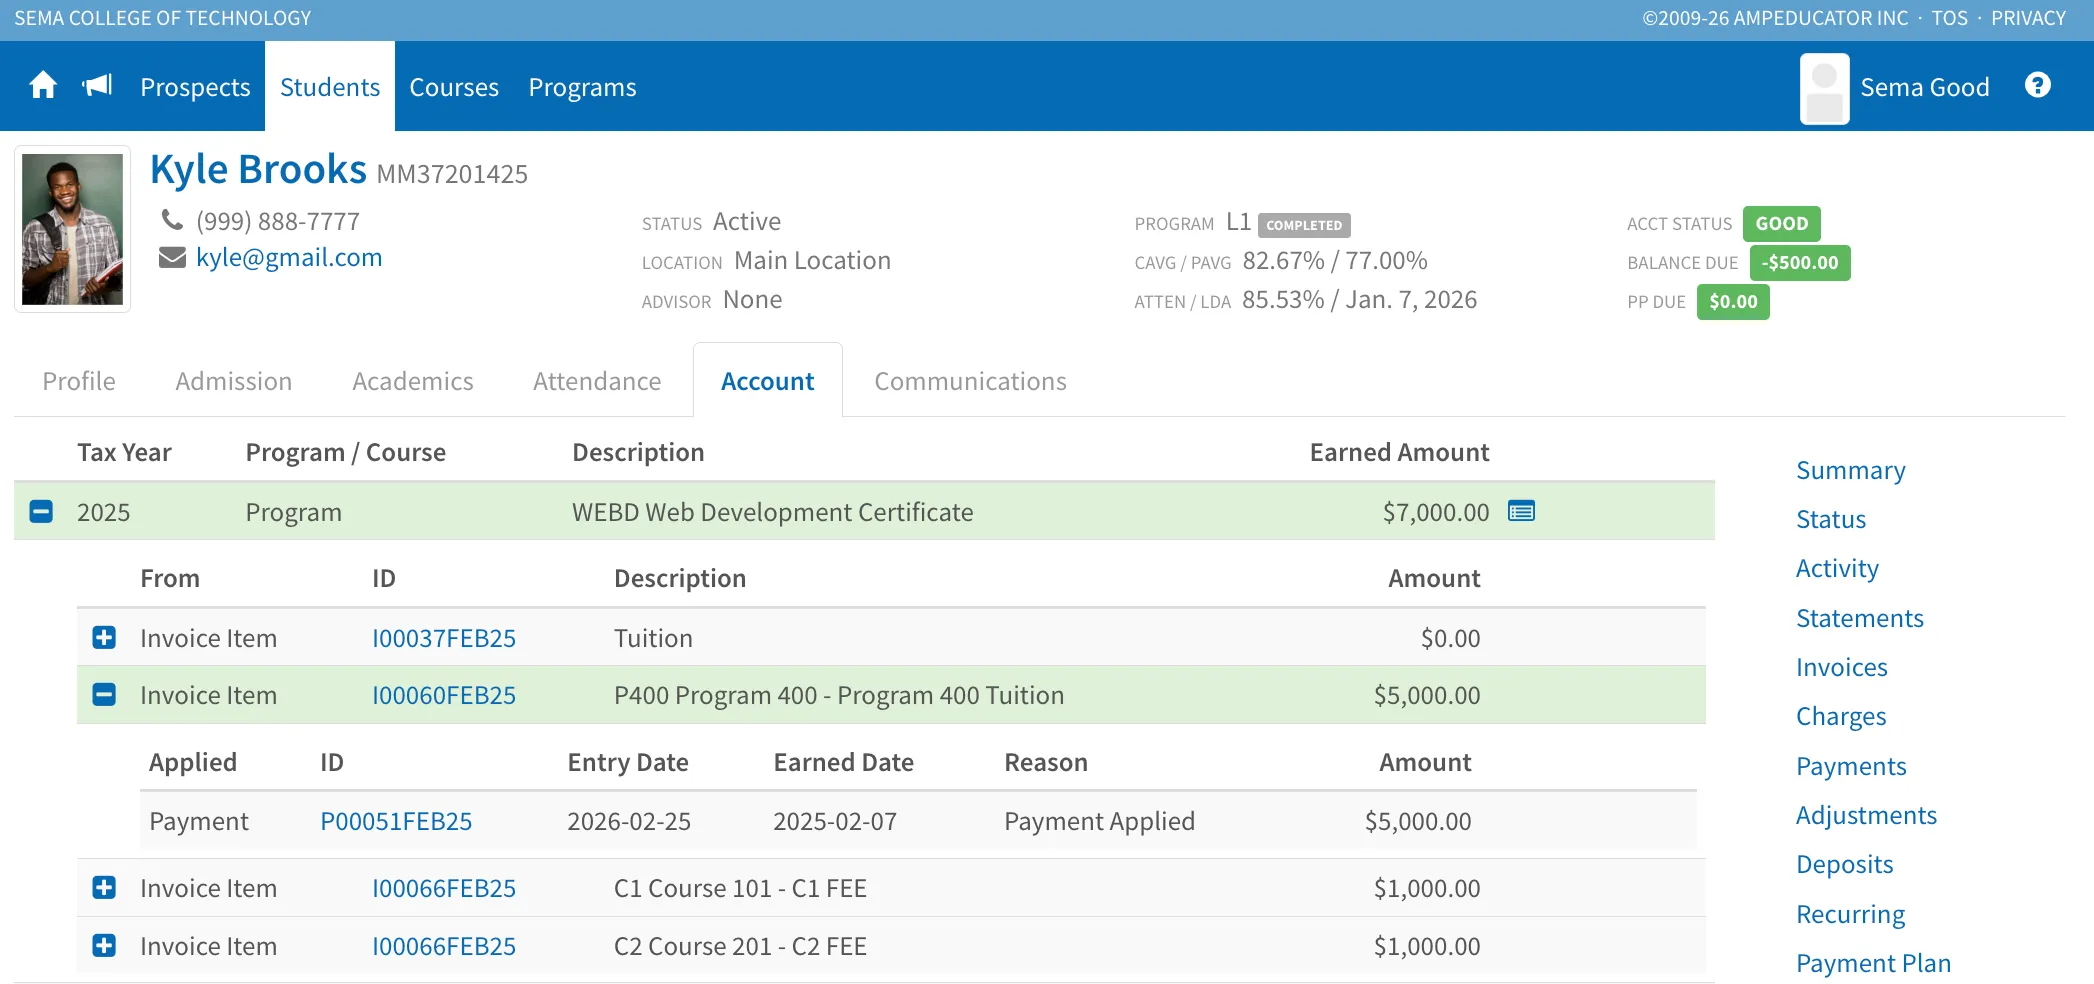This screenshot has width=2094, height=984.
Task: Switch to the Attendance tab
Action: coord(597,381)
